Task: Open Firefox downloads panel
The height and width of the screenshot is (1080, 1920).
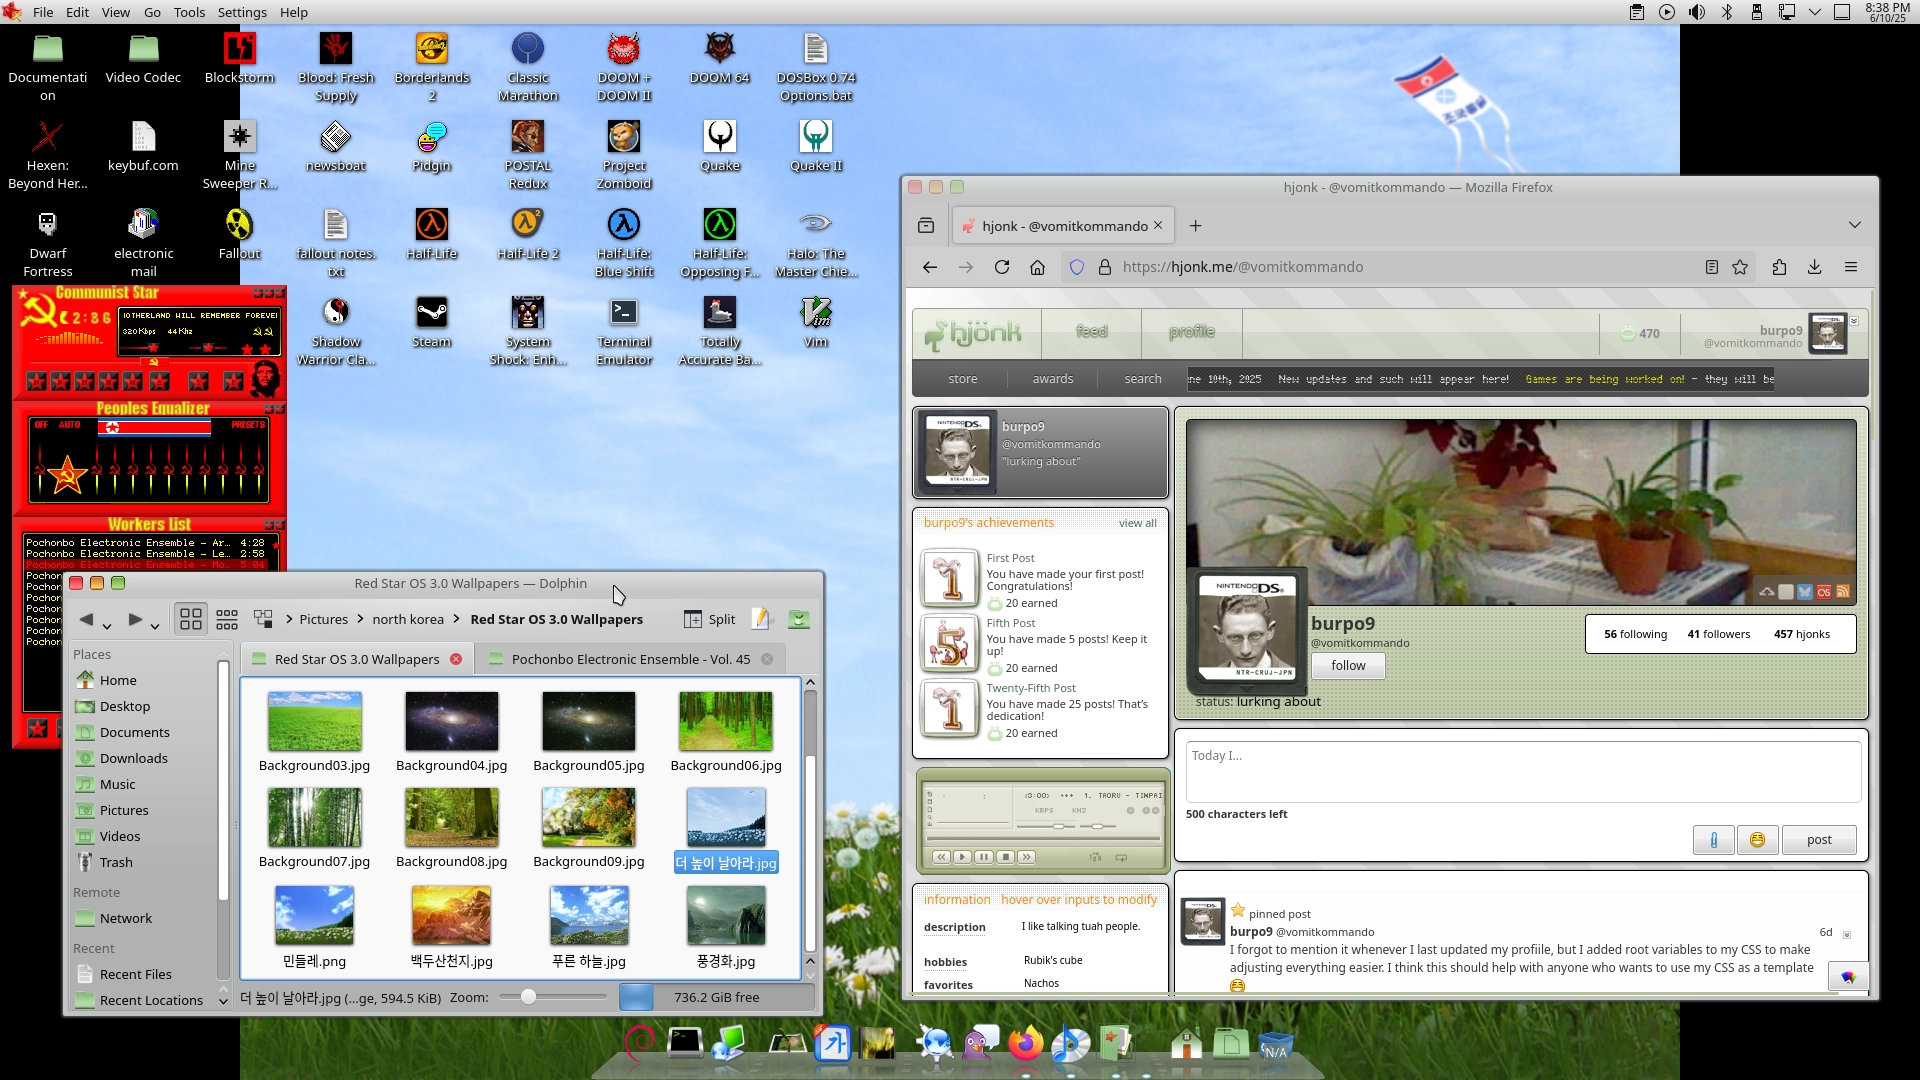Action: coord(1814,267)
